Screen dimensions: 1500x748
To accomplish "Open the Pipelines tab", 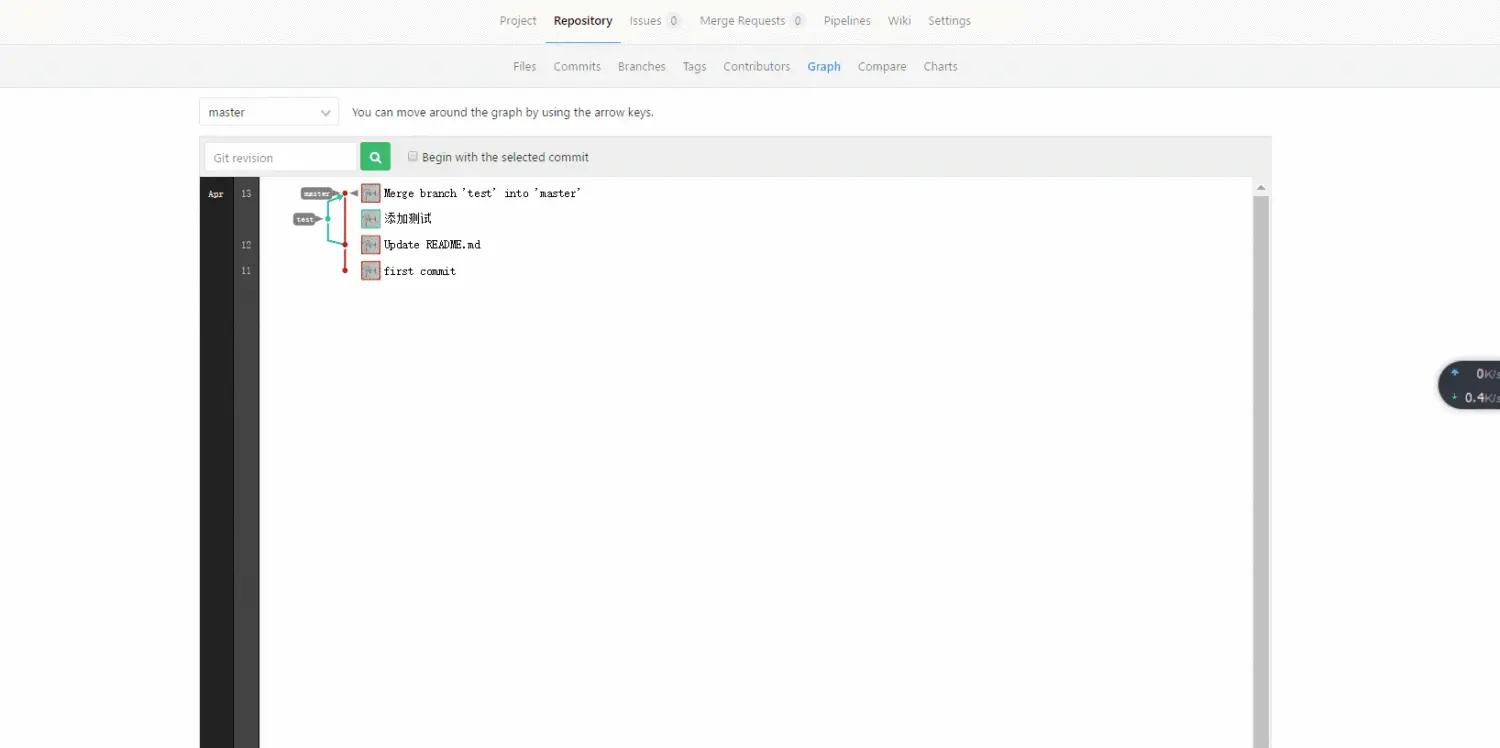I will (847, 21).
